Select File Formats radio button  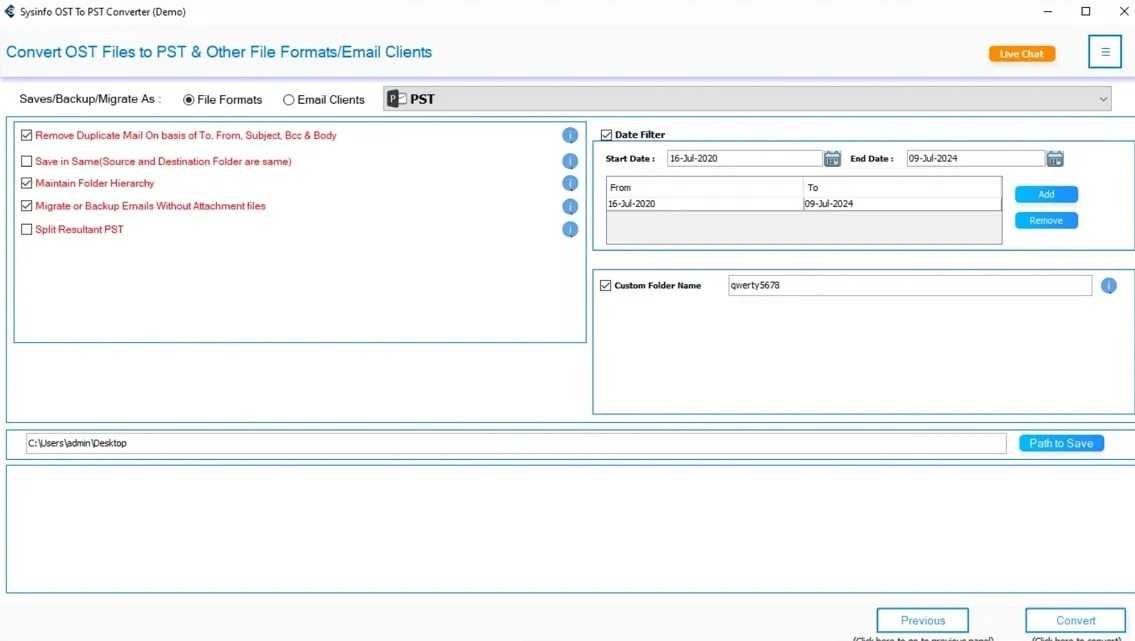tap(189, 100)
